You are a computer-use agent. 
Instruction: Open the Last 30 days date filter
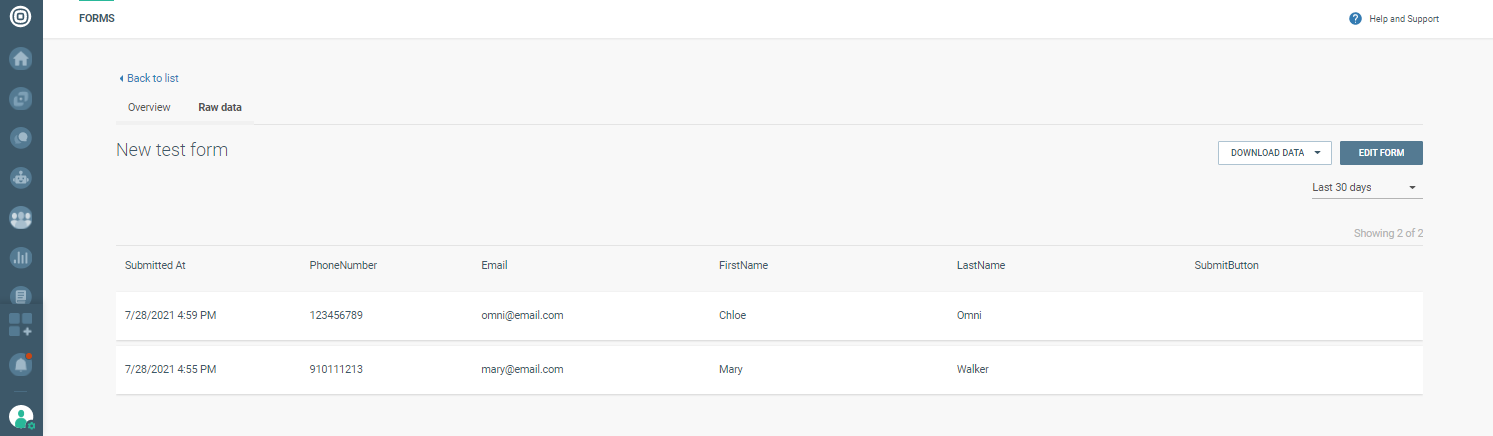point(1366,188)
